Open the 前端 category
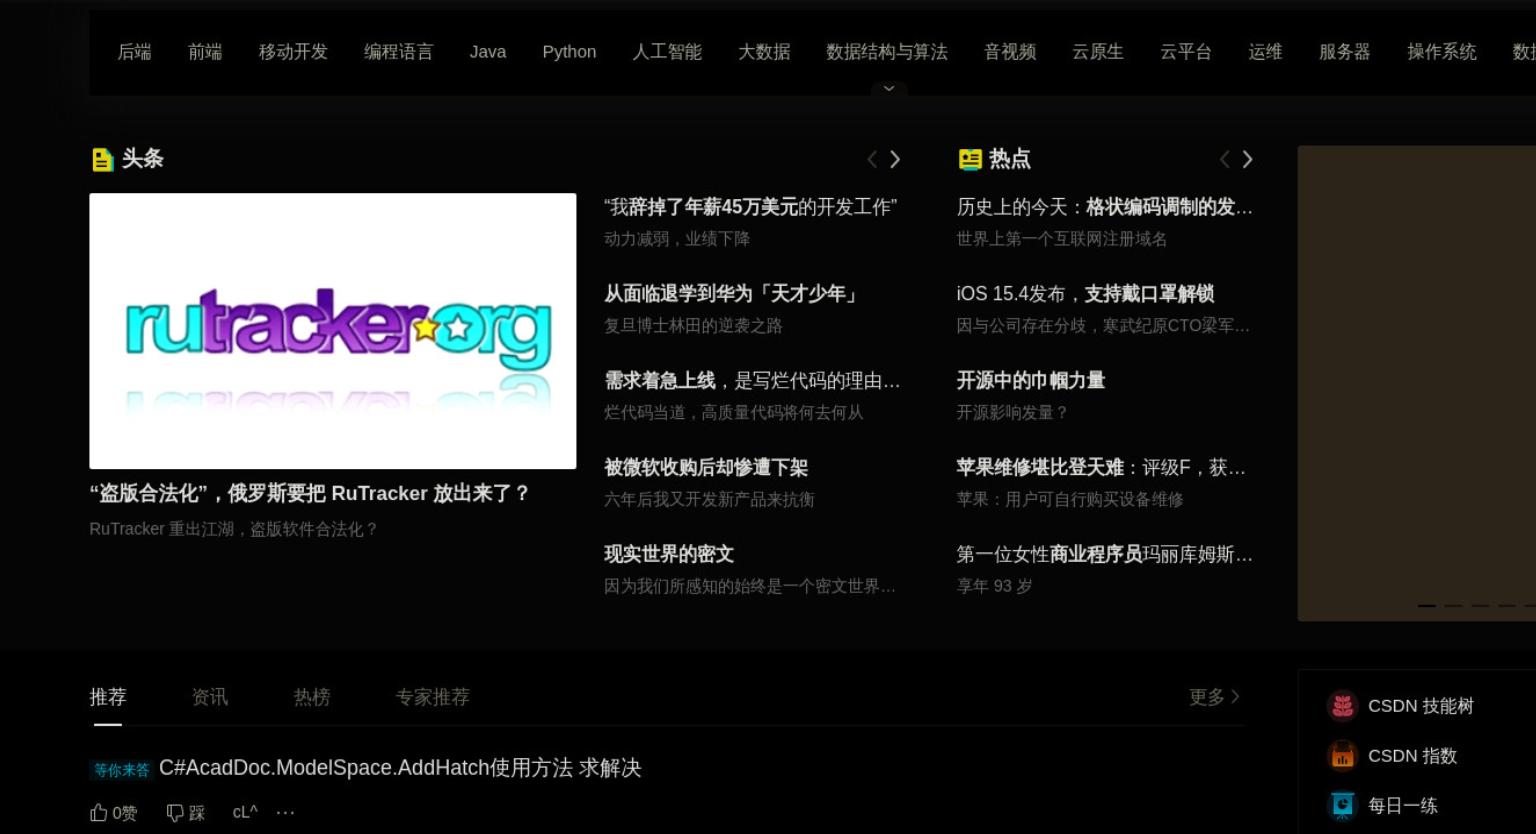Viewport: 1536px width, 834px height. click(x=205, y=52)
